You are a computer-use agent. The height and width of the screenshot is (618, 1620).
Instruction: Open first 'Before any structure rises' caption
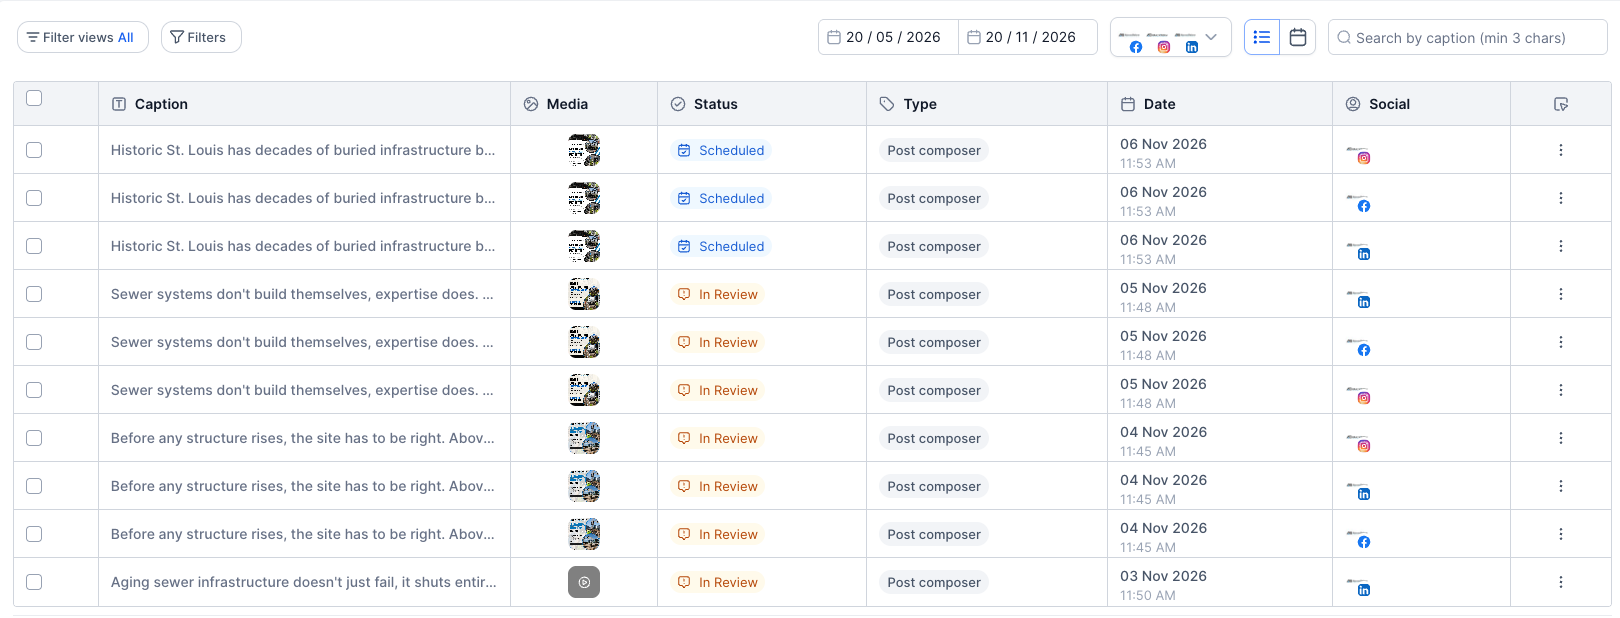tap(302, 438)
